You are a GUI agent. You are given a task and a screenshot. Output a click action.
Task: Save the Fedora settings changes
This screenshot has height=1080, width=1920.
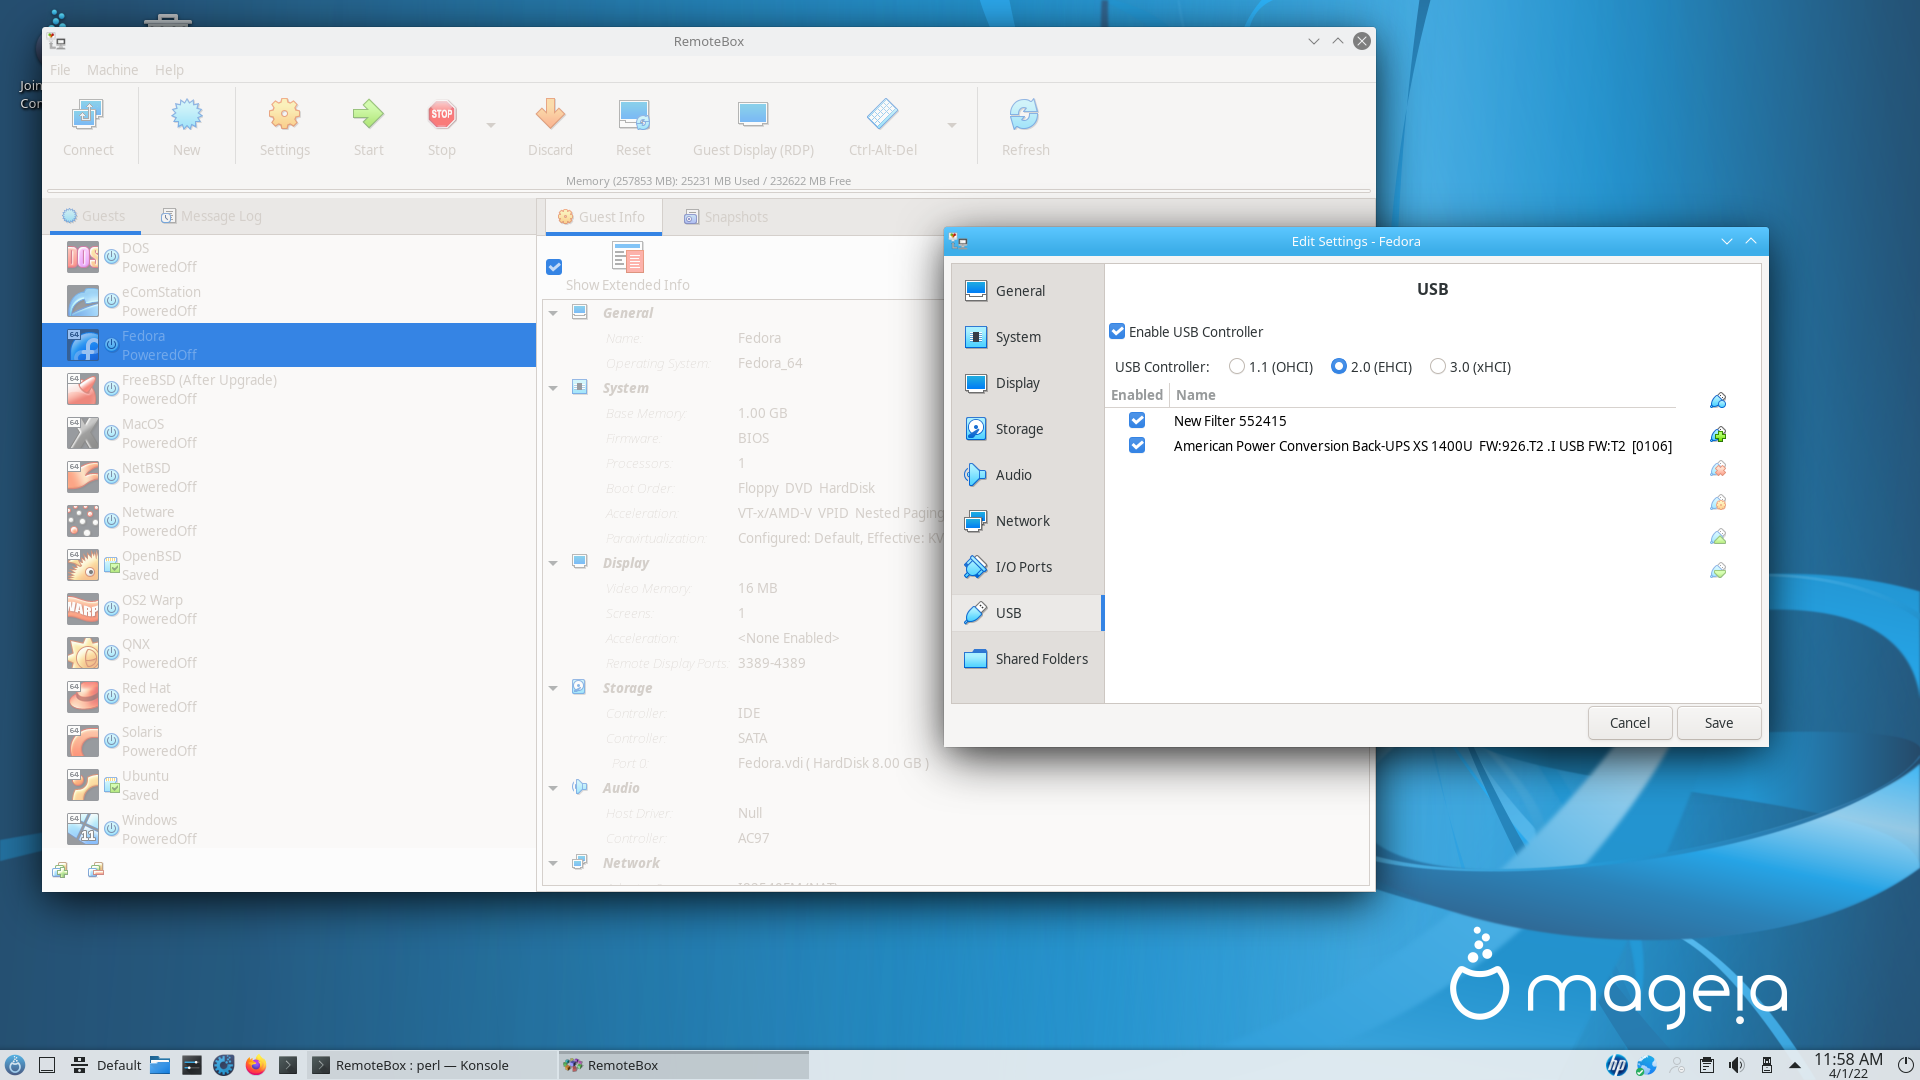1717,722
